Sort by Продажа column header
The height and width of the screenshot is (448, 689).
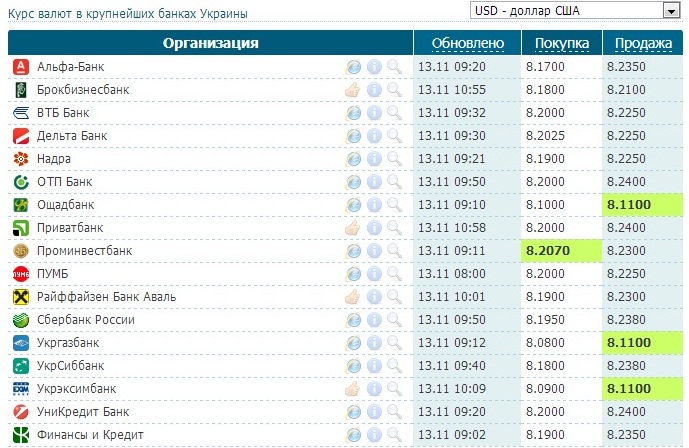643,43
